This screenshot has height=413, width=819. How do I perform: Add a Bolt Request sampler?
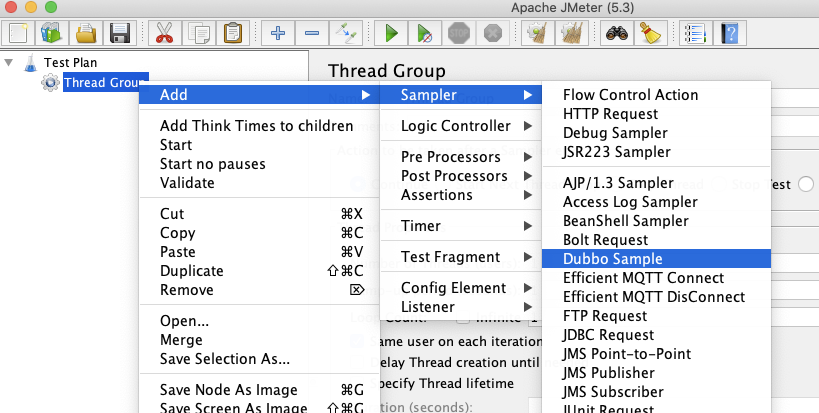click(x=656, y=240)
